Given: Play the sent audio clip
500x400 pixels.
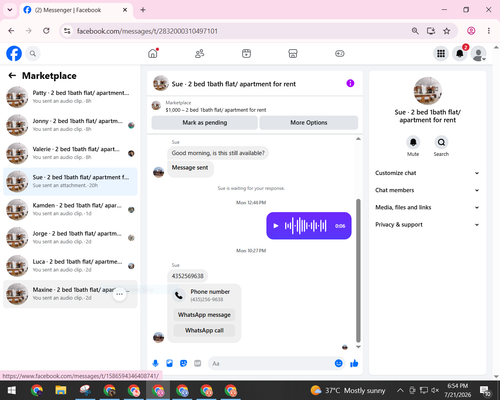Looking at the screenshot, I should tap(276, 226).
